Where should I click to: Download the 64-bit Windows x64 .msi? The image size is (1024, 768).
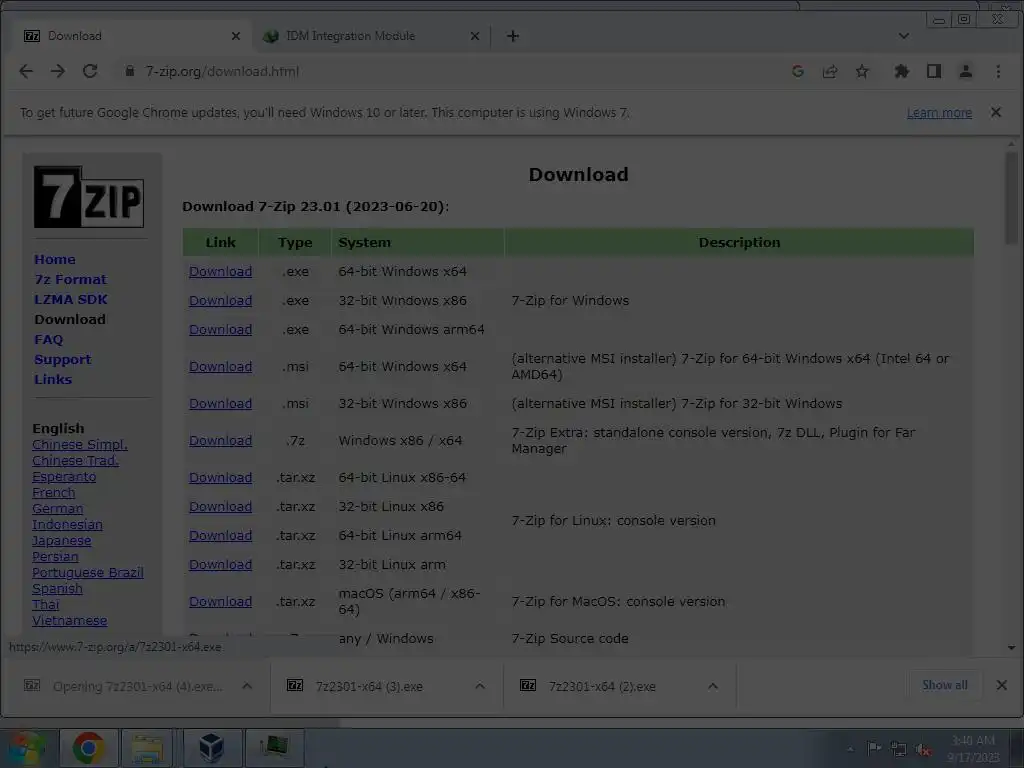click(x=221, y=367)
